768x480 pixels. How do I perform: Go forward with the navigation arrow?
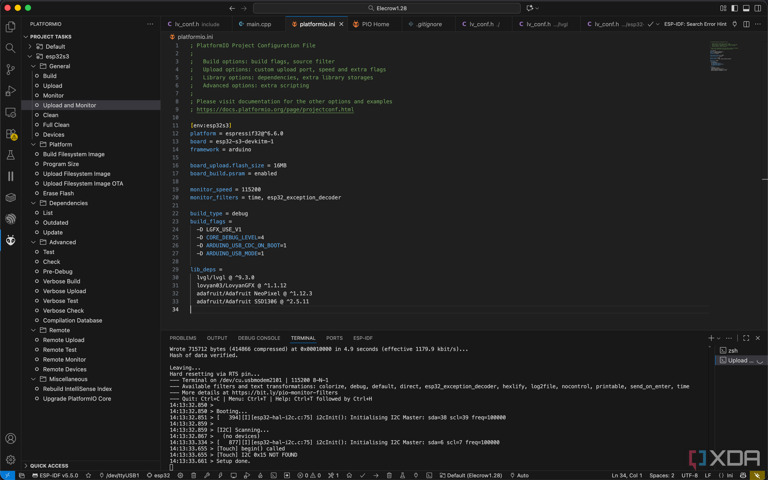(x=245, y=8)
